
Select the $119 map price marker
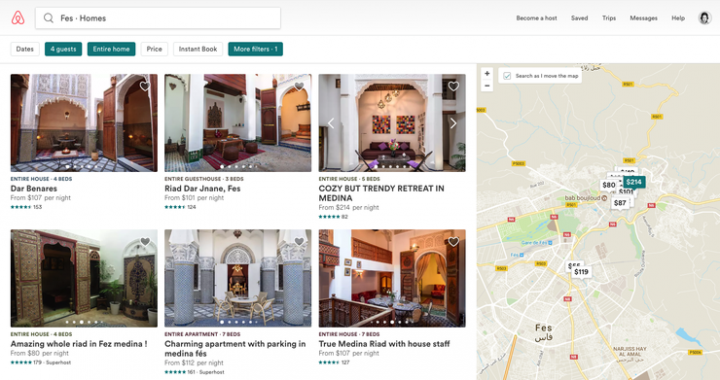581,272
